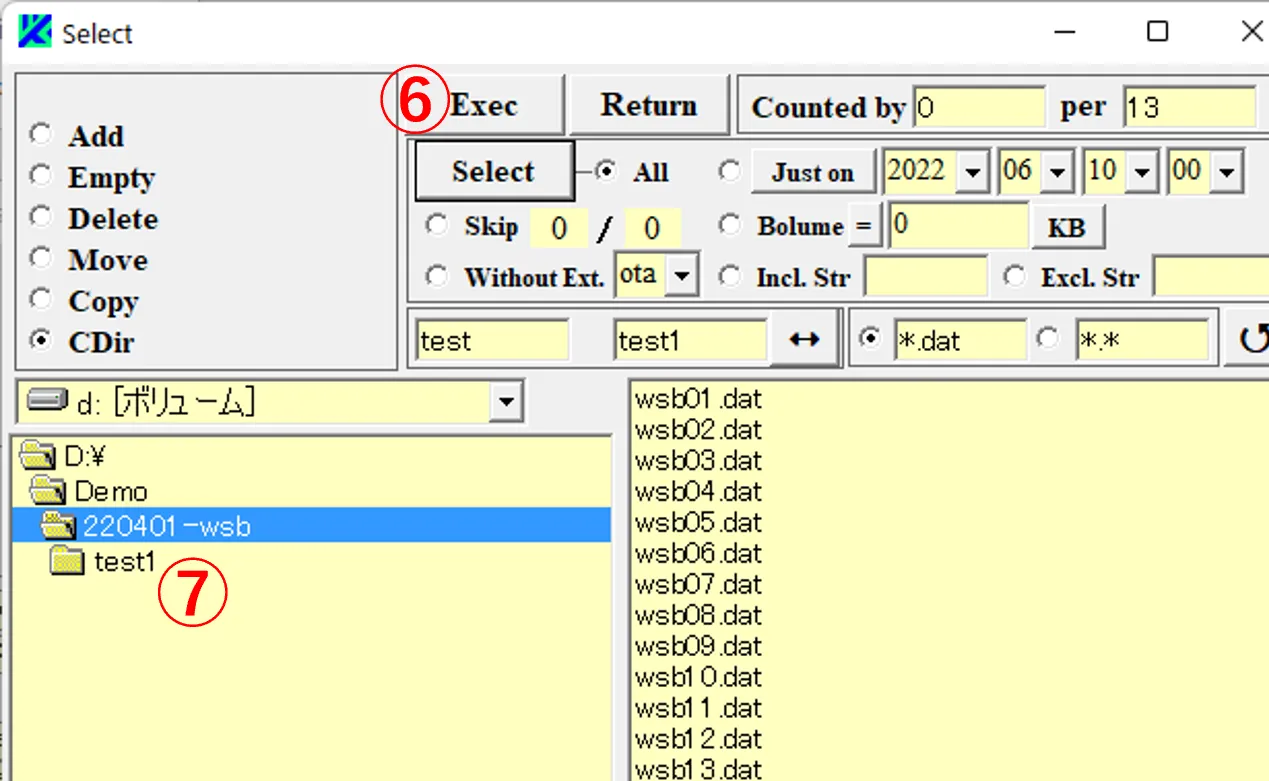Image resolution: width=1269 pixels, height=781 pixels.
Task: Select the *.dat filter radio button
Action: [x=871, y=338]
